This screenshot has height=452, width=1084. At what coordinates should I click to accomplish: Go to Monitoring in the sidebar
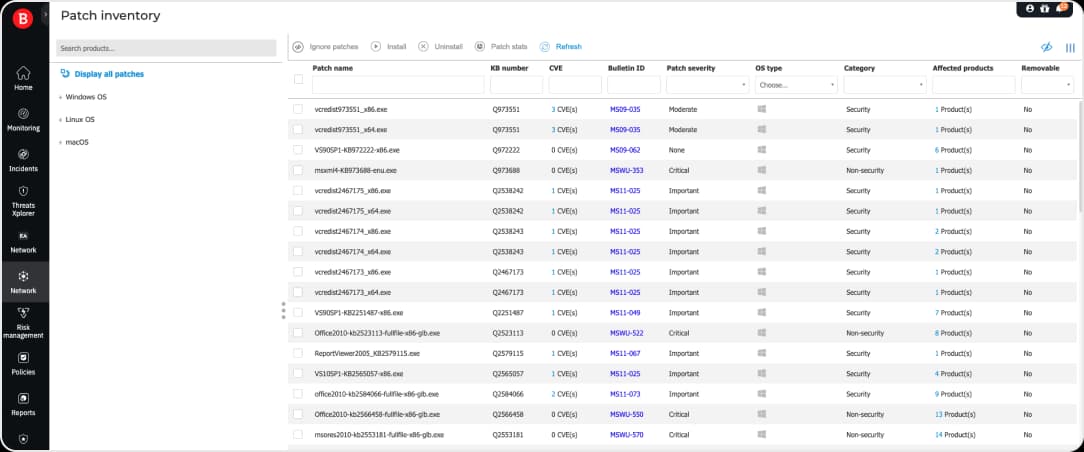[24, 119]
